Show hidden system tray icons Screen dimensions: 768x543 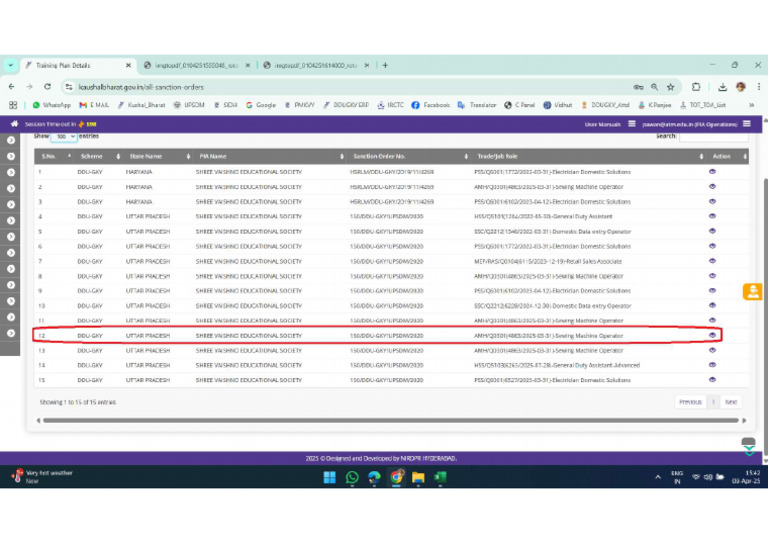(658, 477)
